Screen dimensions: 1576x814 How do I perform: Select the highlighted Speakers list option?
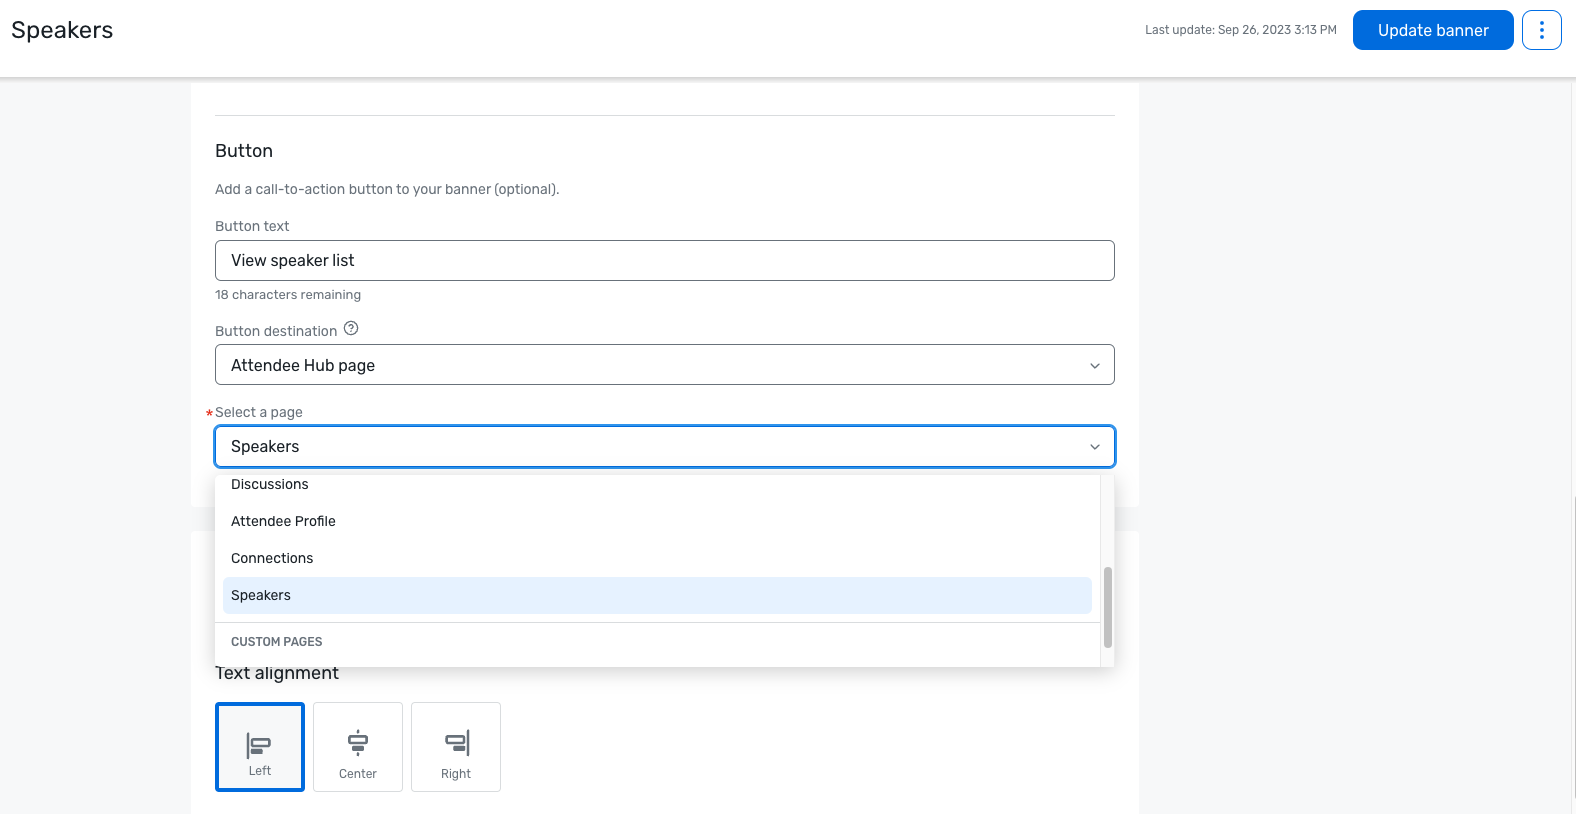coord(657,595)
